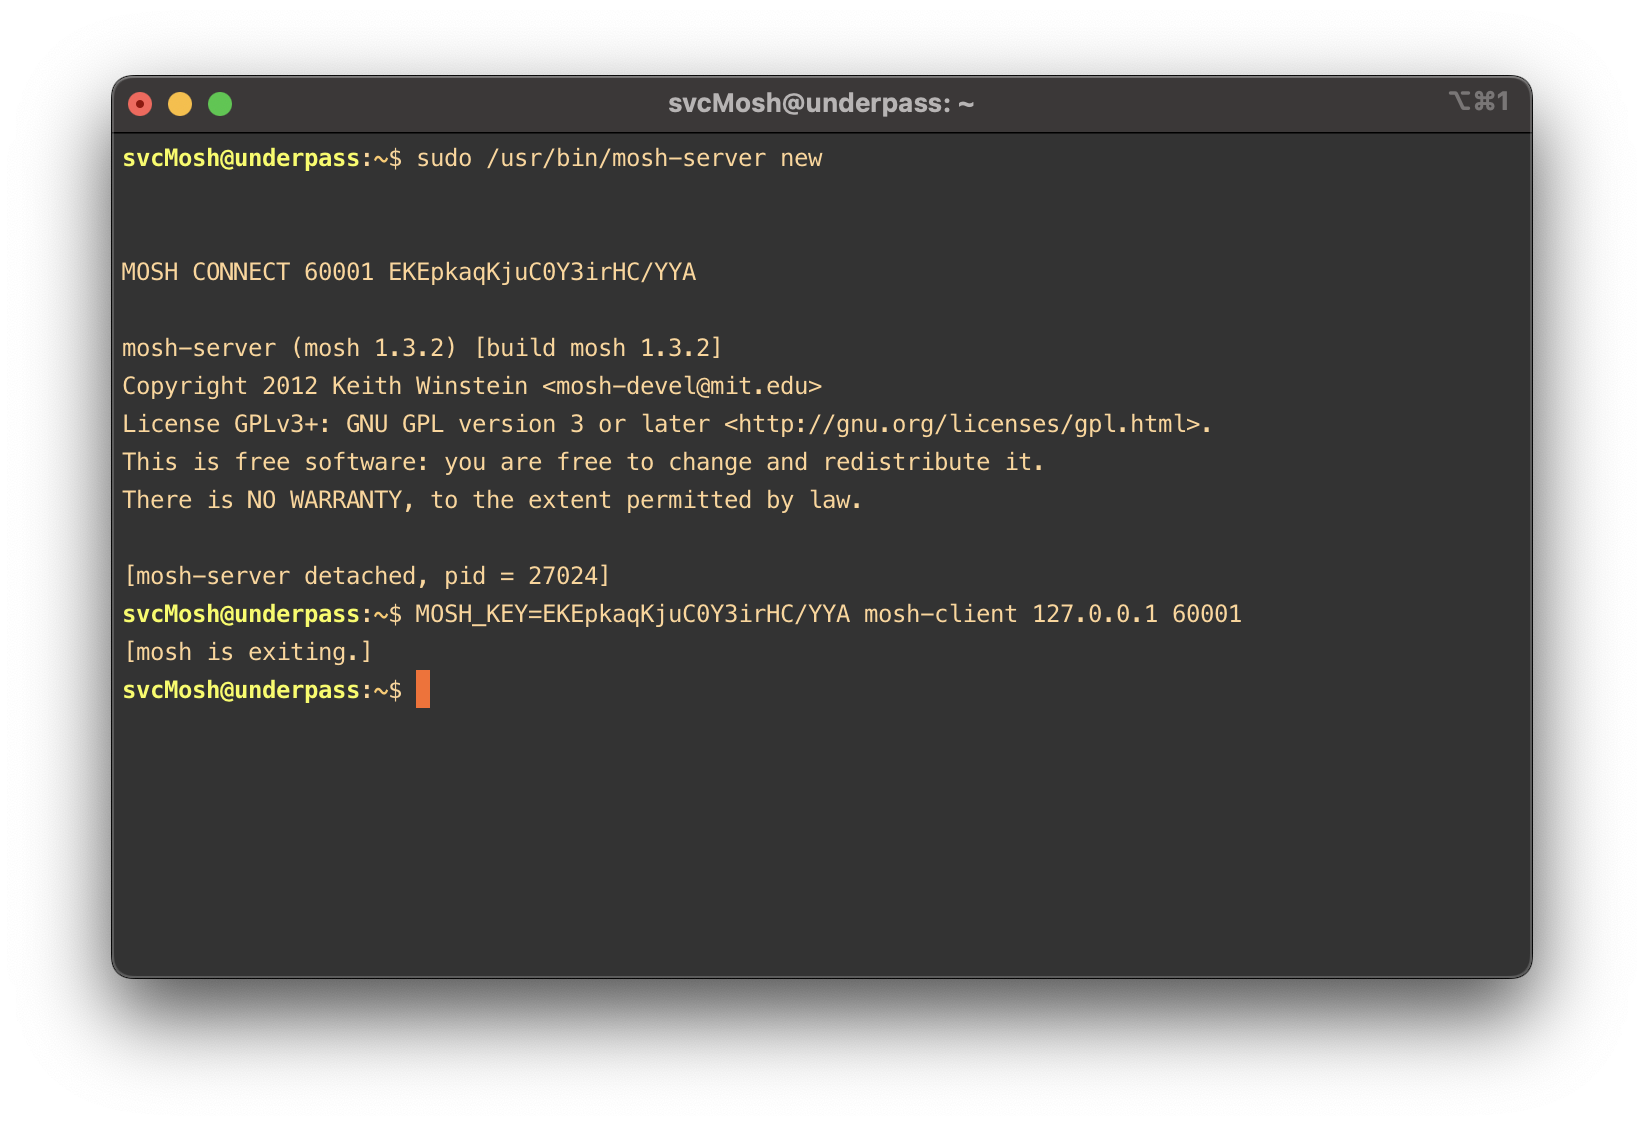Click the 127.0.0.1 IP address text
Image resolution: width=1644 pixels, height=1126 pixels.
coord(1095,614)
